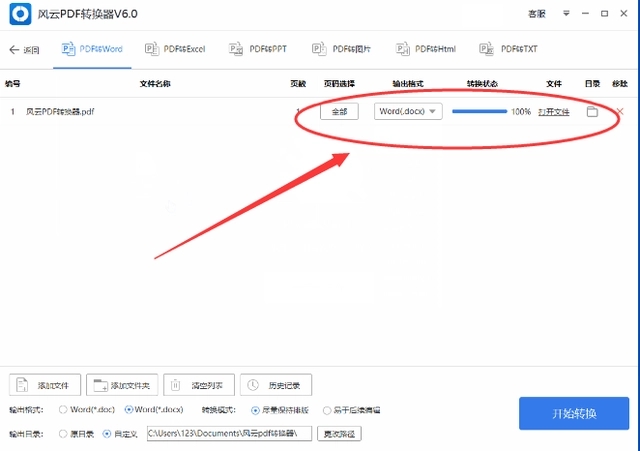Click the output directory path field

coord(229,434)
